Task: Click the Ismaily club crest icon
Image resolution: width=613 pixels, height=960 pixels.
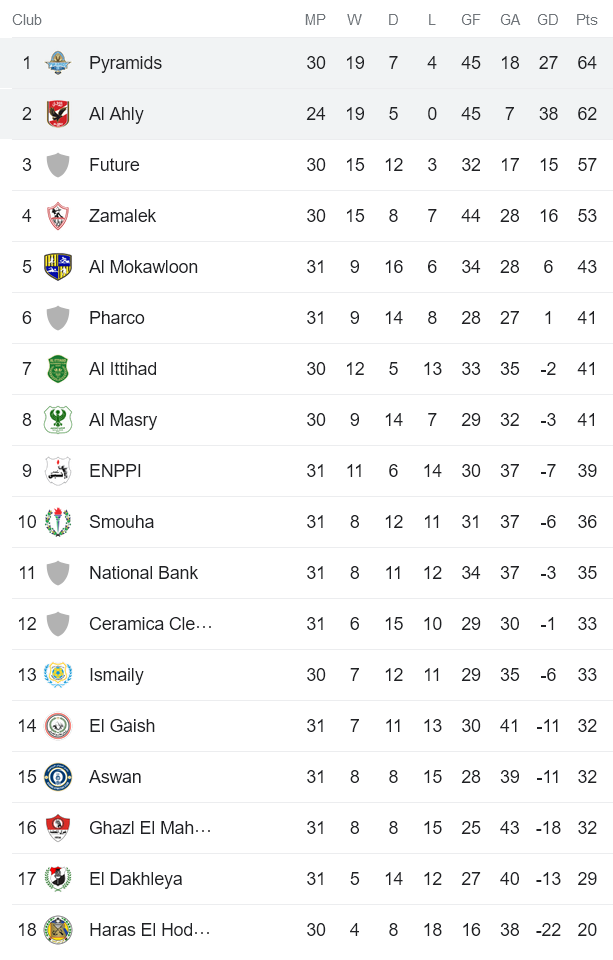Action: 58,675
